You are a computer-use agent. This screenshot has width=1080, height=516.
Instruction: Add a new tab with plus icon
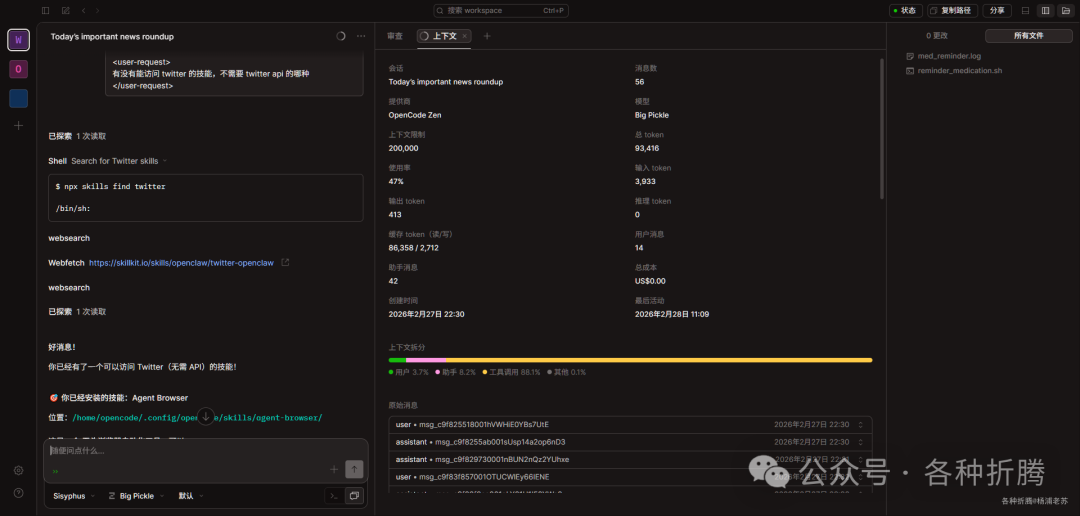coord(487,36)
